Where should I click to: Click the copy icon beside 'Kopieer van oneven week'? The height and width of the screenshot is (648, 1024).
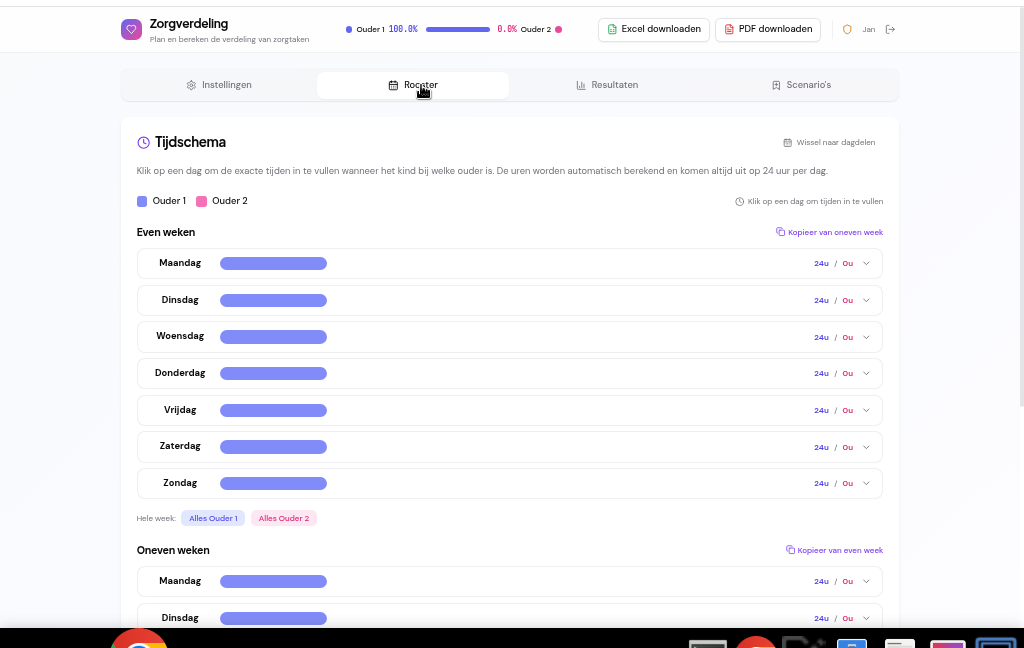point(781,232)
